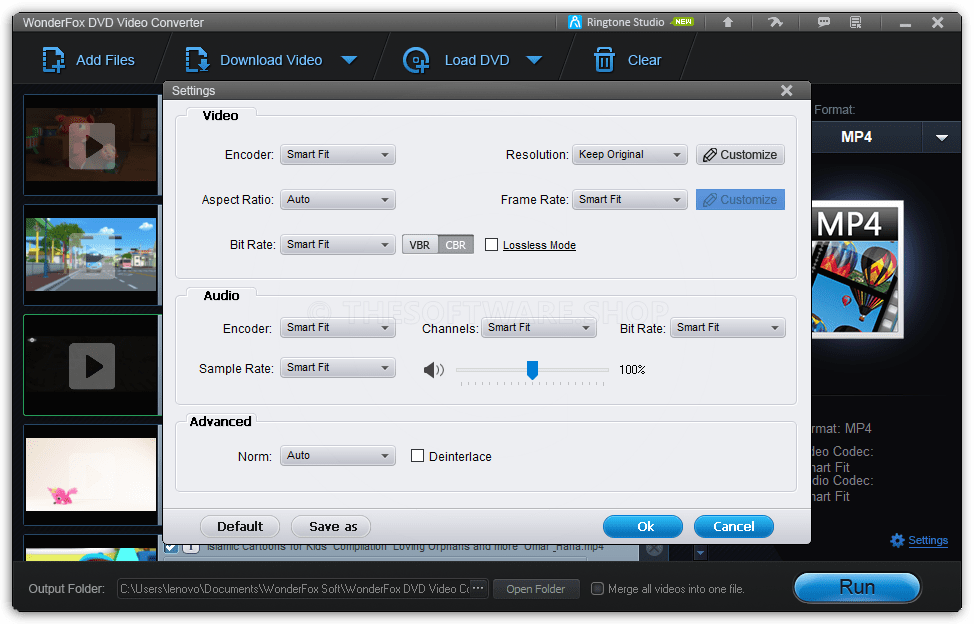This screenshot has height=624, width=974.
Task: Click the MP4 format image
Action: [857, 269]
